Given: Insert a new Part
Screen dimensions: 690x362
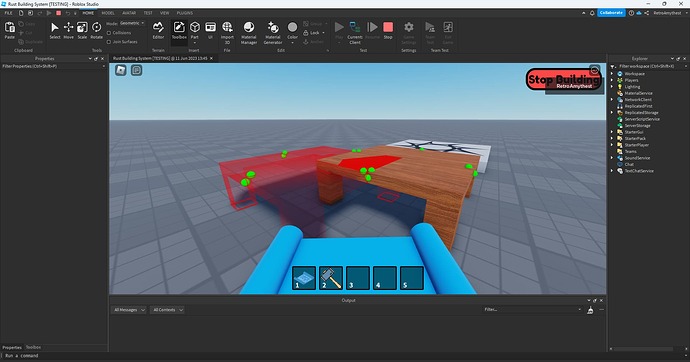Looking at the screenshot, I should click(195, 28).
